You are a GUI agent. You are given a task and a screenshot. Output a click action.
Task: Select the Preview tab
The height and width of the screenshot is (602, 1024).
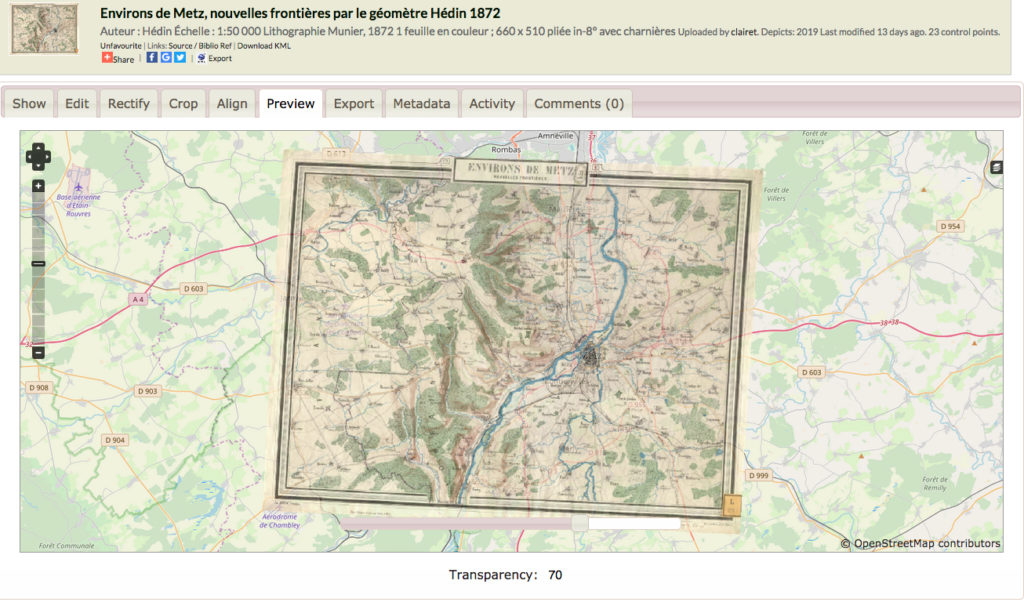(291, 104)
